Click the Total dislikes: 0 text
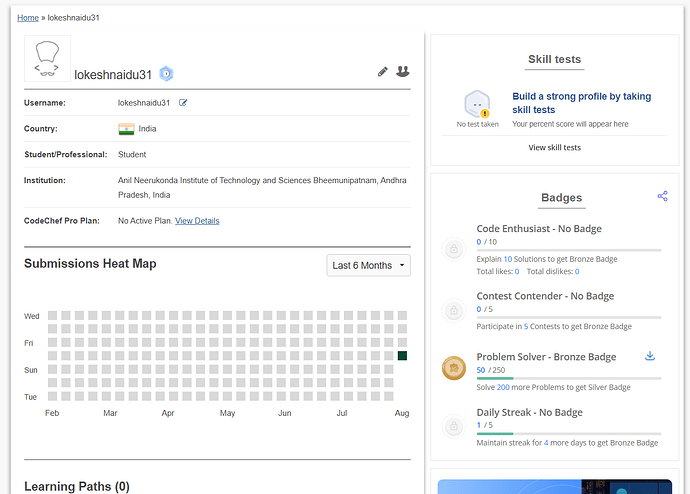 (553, 271)
